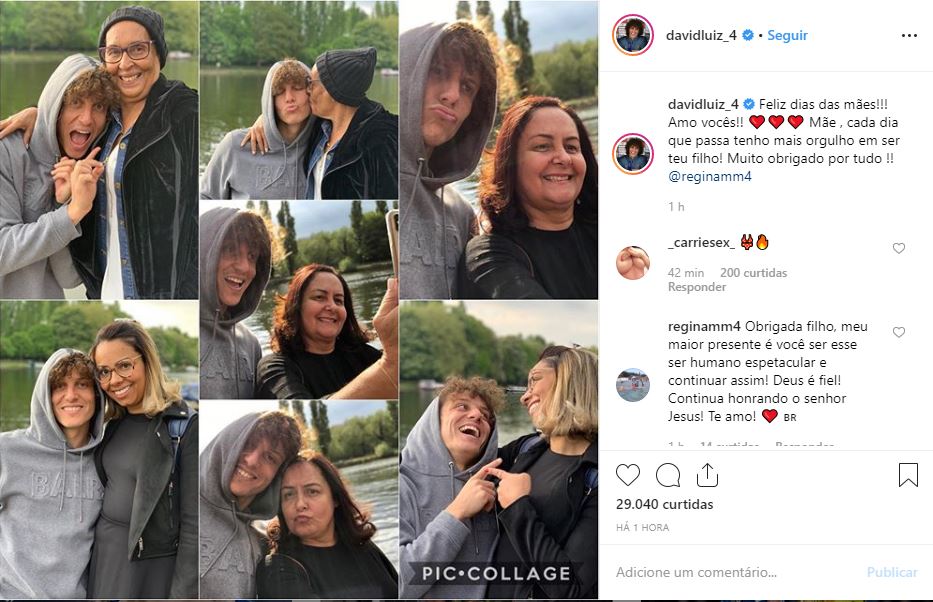Open the comment speech bubble icon
Image resolution: width=933 pixels, height=602 pixels.
click(668, 475)
